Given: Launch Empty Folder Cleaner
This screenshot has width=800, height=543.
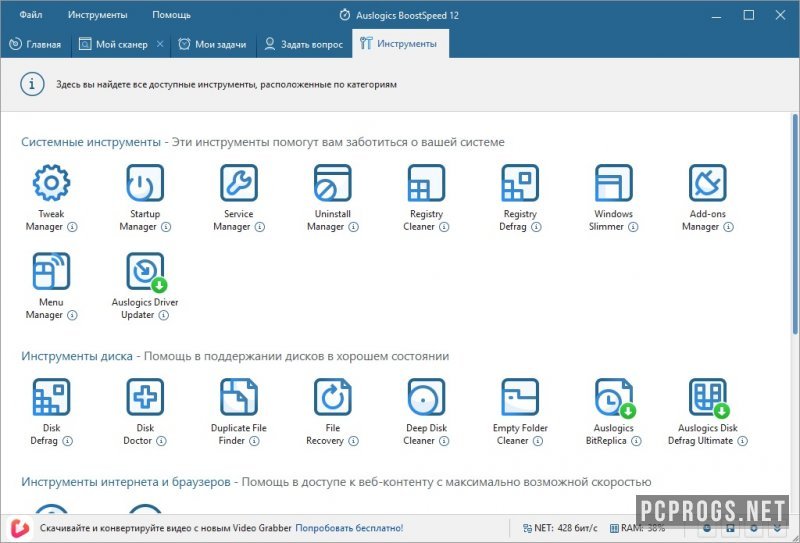Looking at the screenshot, I should [520, 397].
